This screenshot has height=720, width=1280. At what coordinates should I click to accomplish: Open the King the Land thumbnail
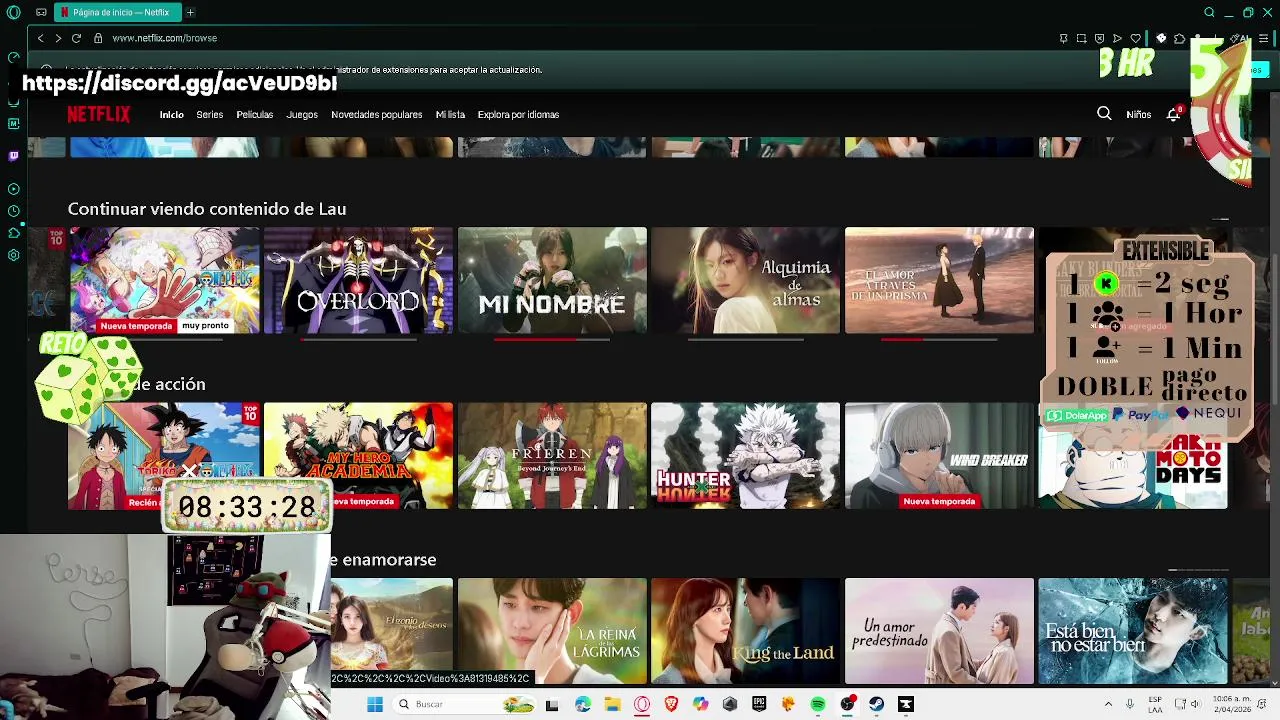coord(746,631)
